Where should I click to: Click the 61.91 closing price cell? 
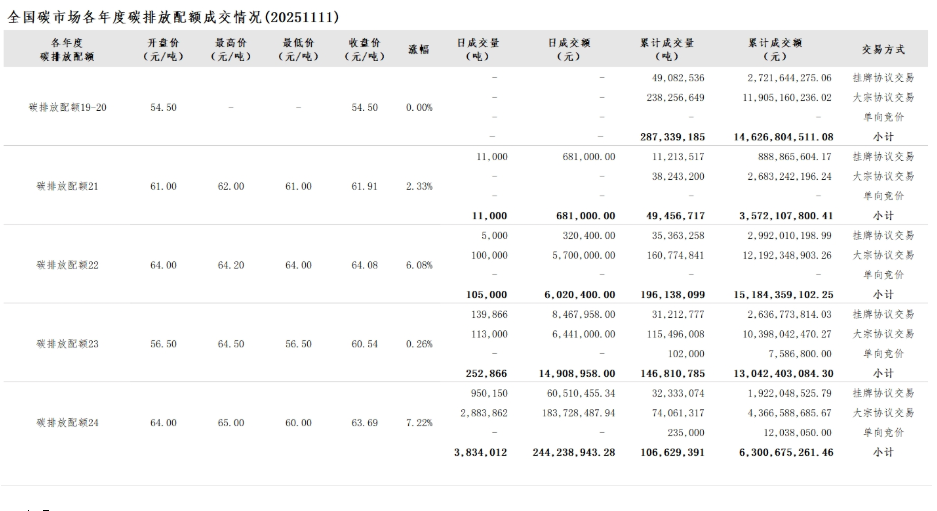(364, 186)
